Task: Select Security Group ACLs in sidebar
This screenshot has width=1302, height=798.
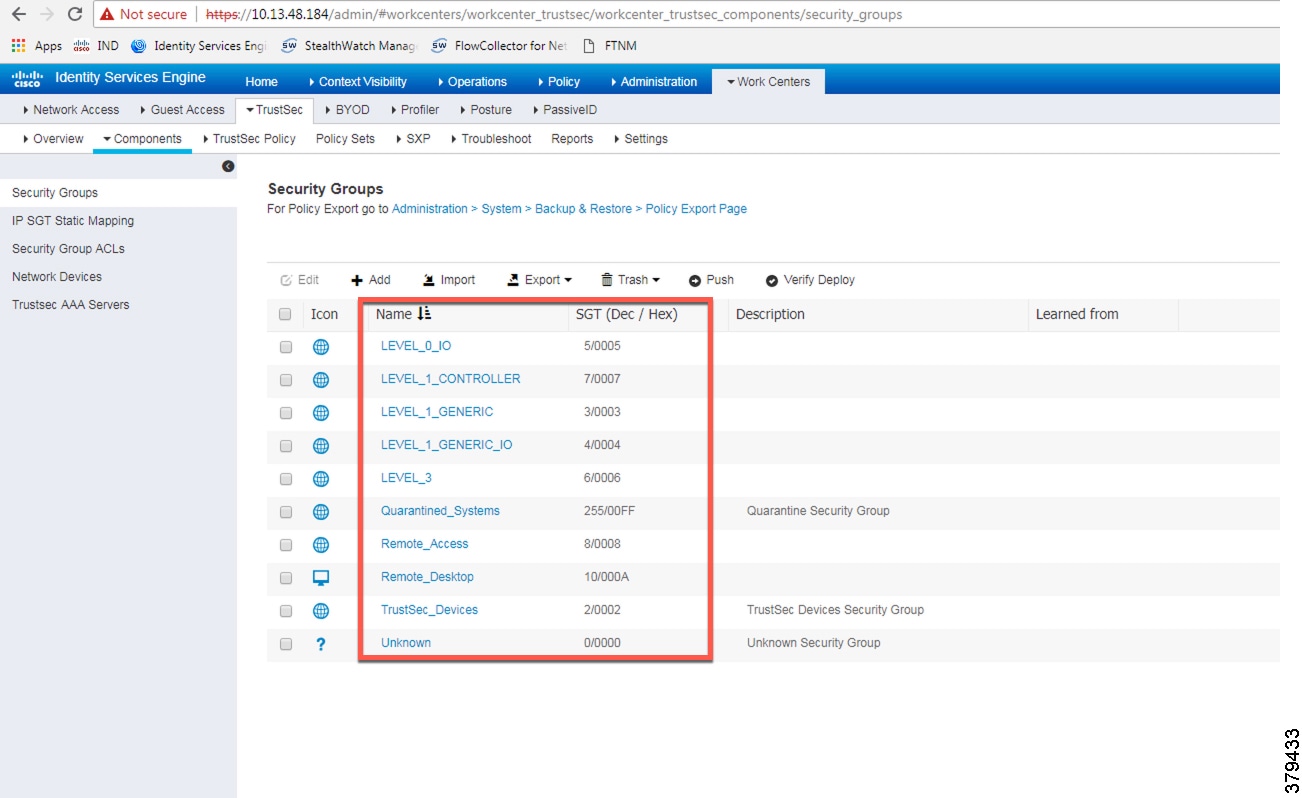Action: [x=68, y=249]
